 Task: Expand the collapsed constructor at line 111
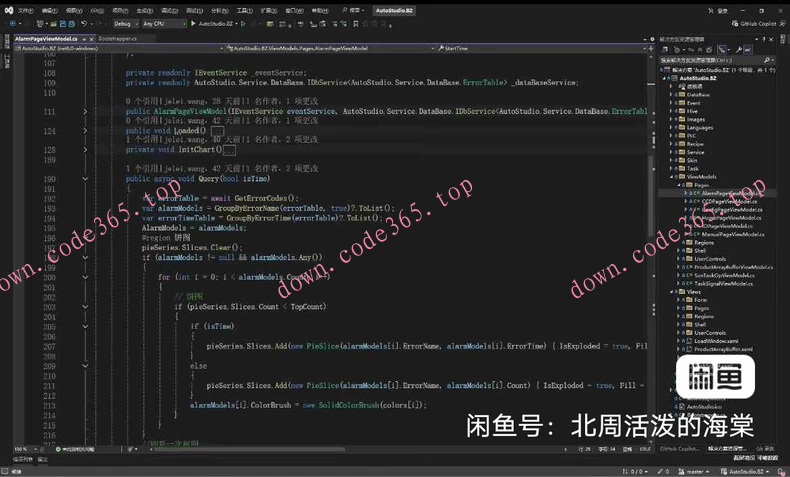point(85,111)
